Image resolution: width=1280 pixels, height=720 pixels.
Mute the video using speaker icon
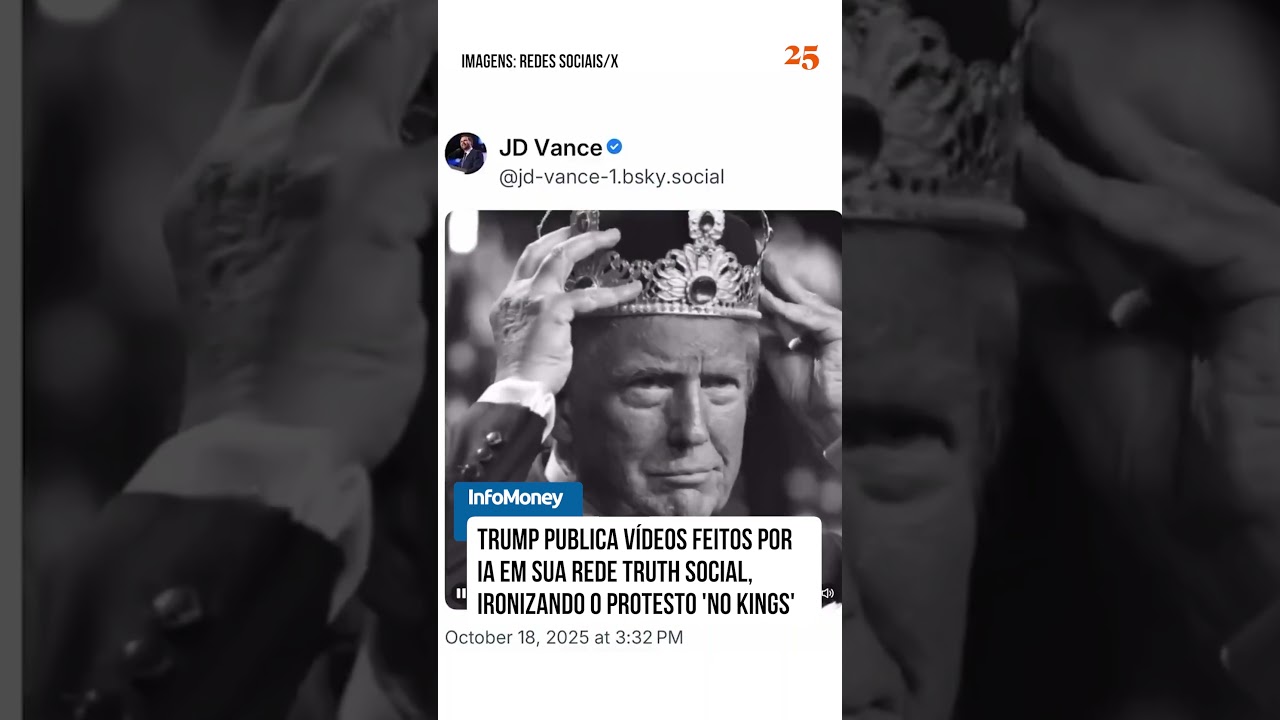[827, 593]
